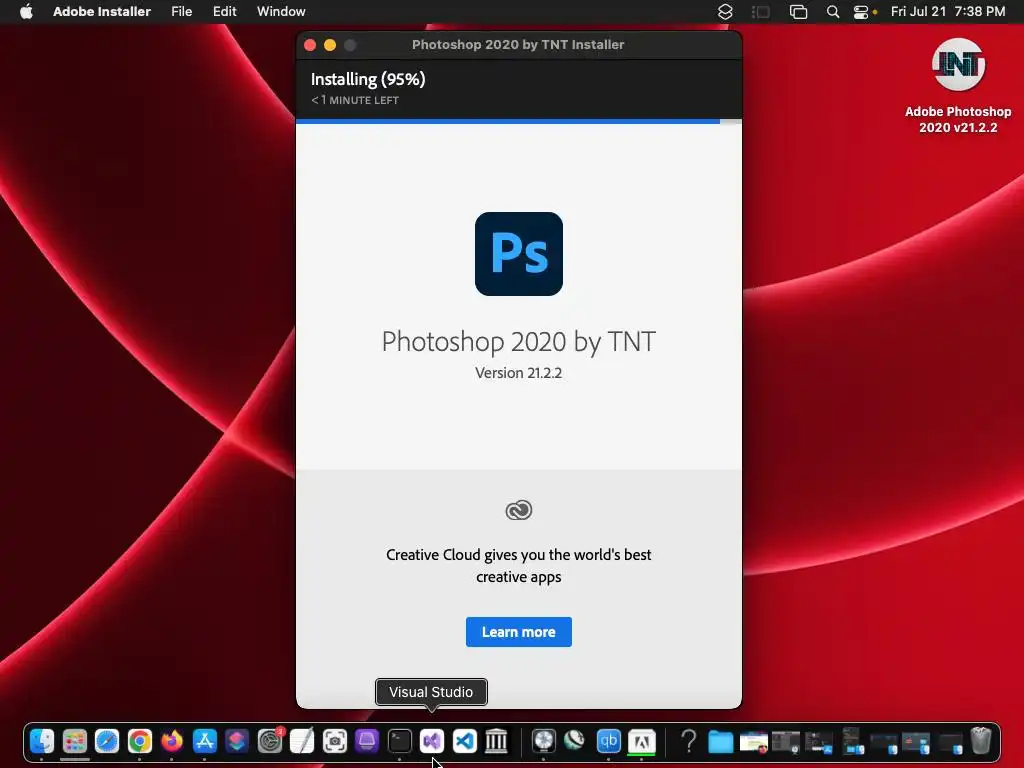Viewport: 1024px width, 768px height.
Task: Open the Screenshot app from the Dock
Action: [x=334, y=741]
